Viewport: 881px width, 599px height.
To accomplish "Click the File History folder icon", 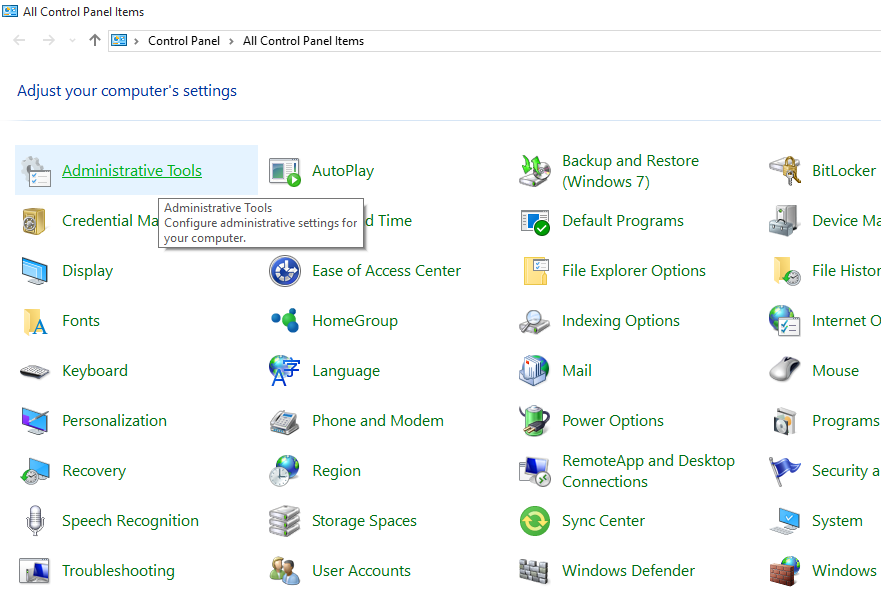I will (x=786, y=271).
